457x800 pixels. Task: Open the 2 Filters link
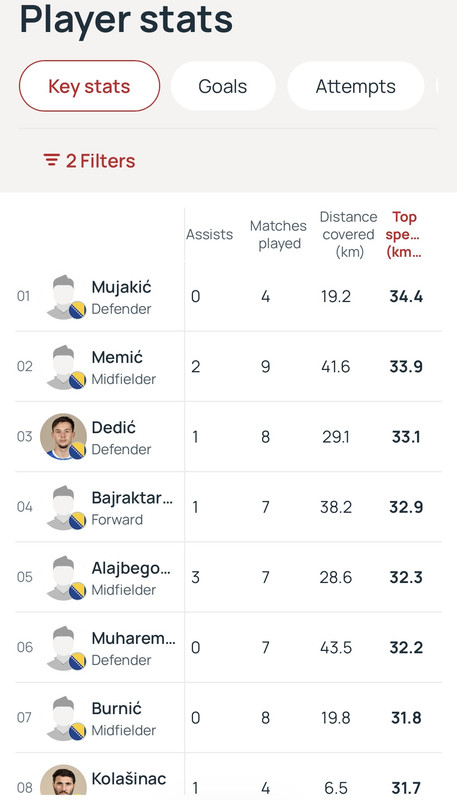(89, 161)
